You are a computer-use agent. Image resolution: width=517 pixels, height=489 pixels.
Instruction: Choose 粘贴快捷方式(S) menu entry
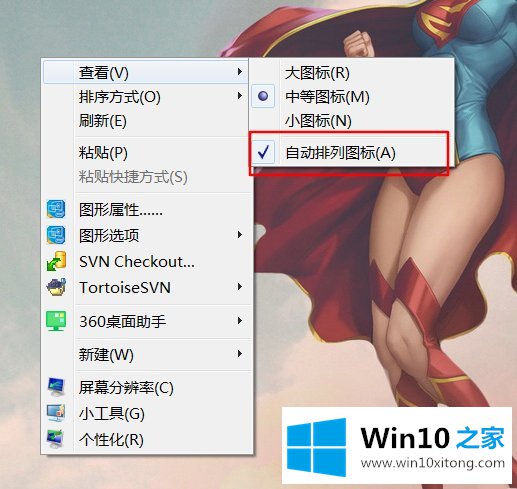(146, 177)
